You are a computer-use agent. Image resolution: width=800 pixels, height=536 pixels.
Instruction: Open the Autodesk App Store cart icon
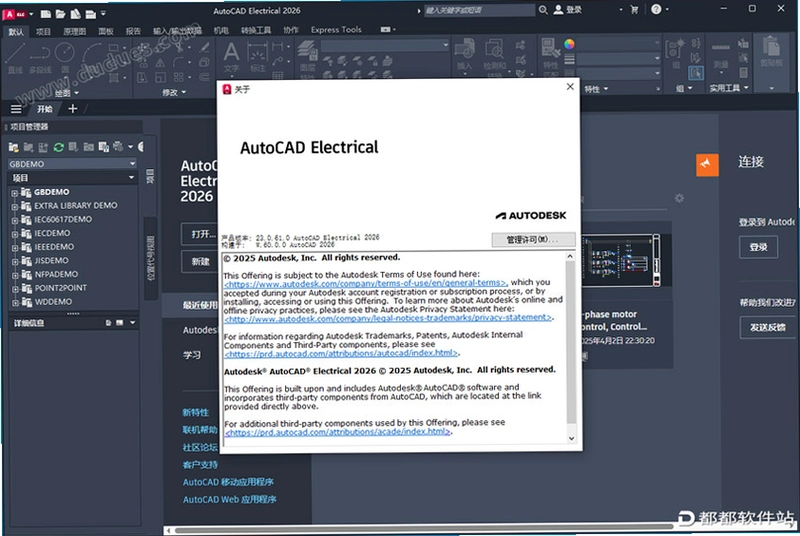[x=634, y=10]
